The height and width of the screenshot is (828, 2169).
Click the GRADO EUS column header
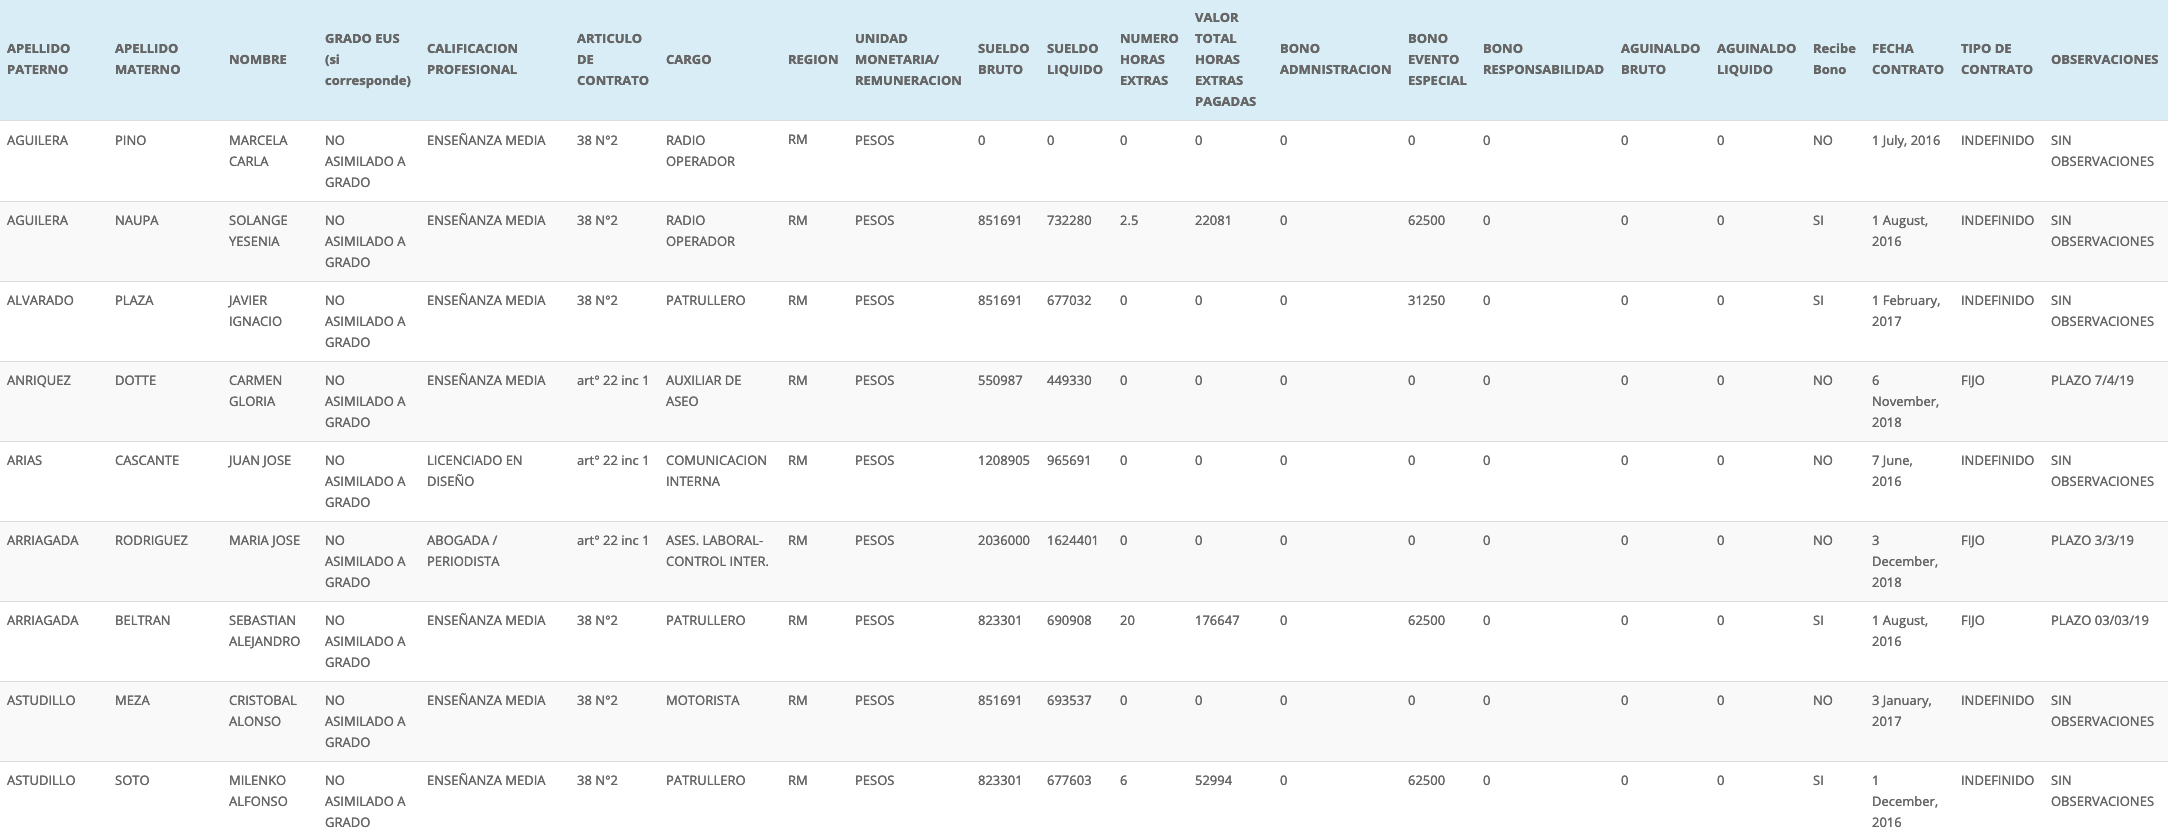click(x=367, y=59)
